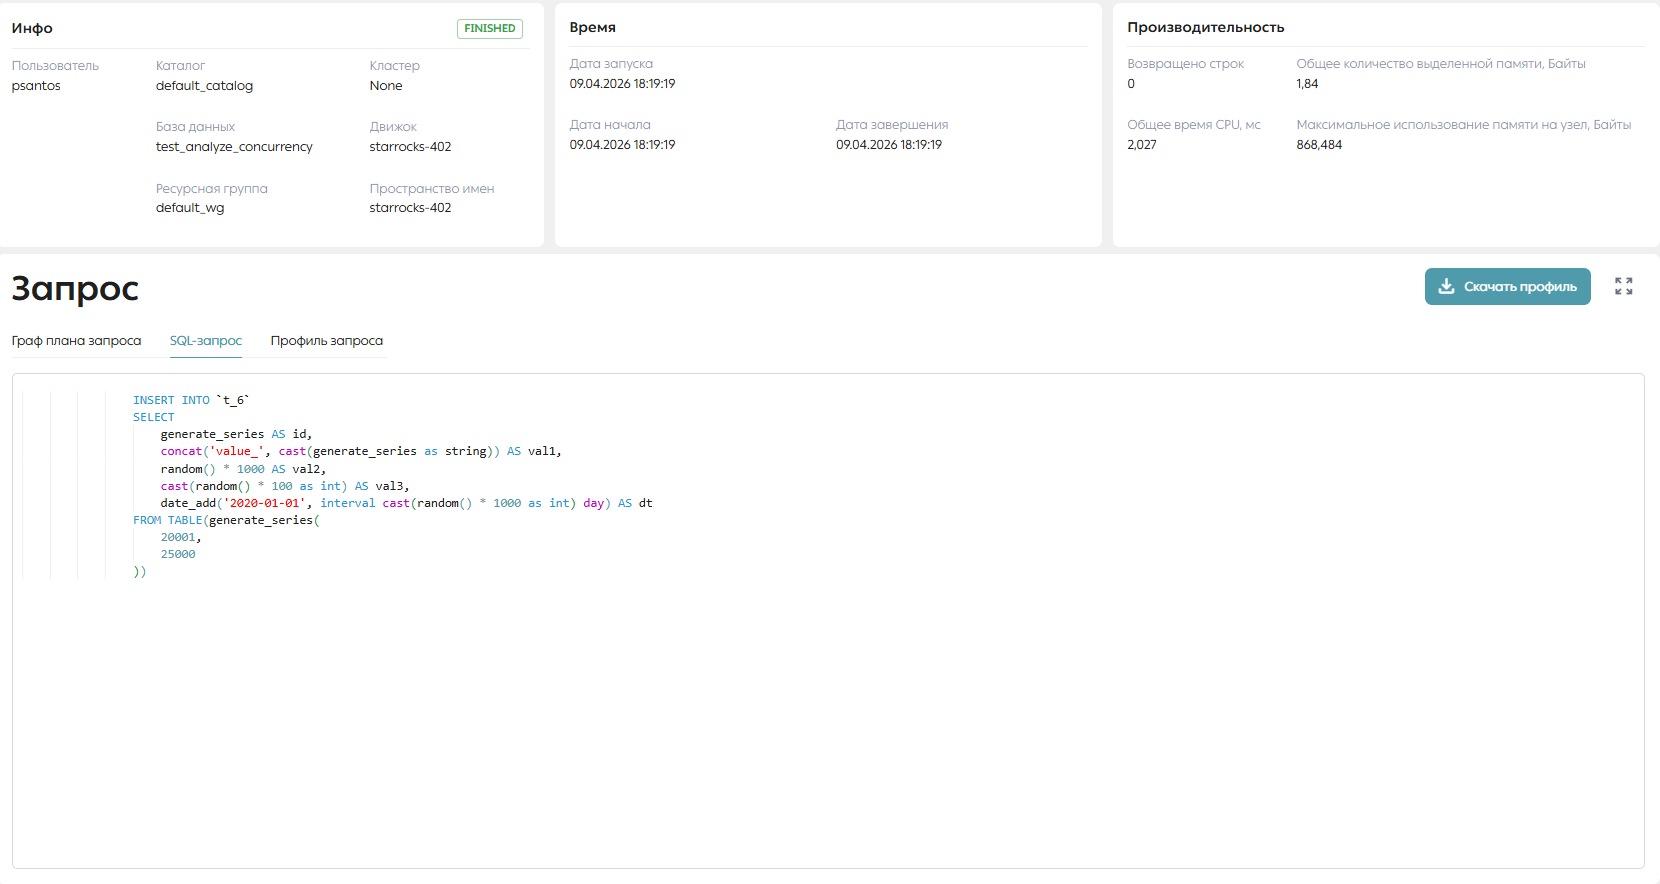Click the Производительность panel title
The width and height of the screenshot is (1660, 884).
[x=1205, y=28]
